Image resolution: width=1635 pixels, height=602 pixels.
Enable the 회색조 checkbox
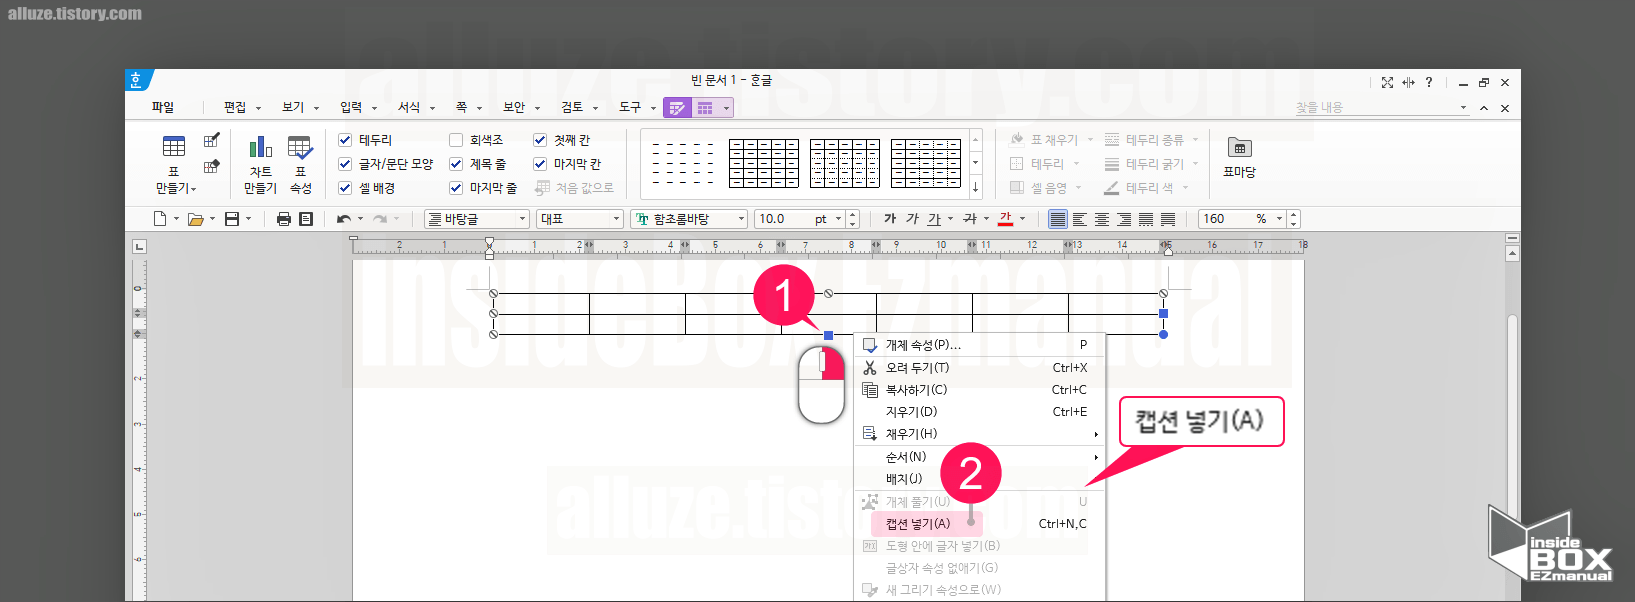(x=456, y=140)
